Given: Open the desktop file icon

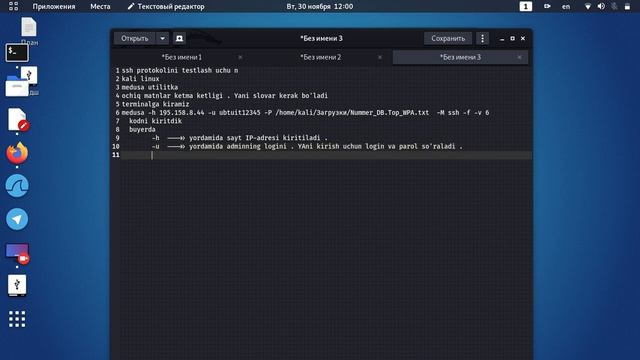Looking at the screenshot, I should pos(29,28).
